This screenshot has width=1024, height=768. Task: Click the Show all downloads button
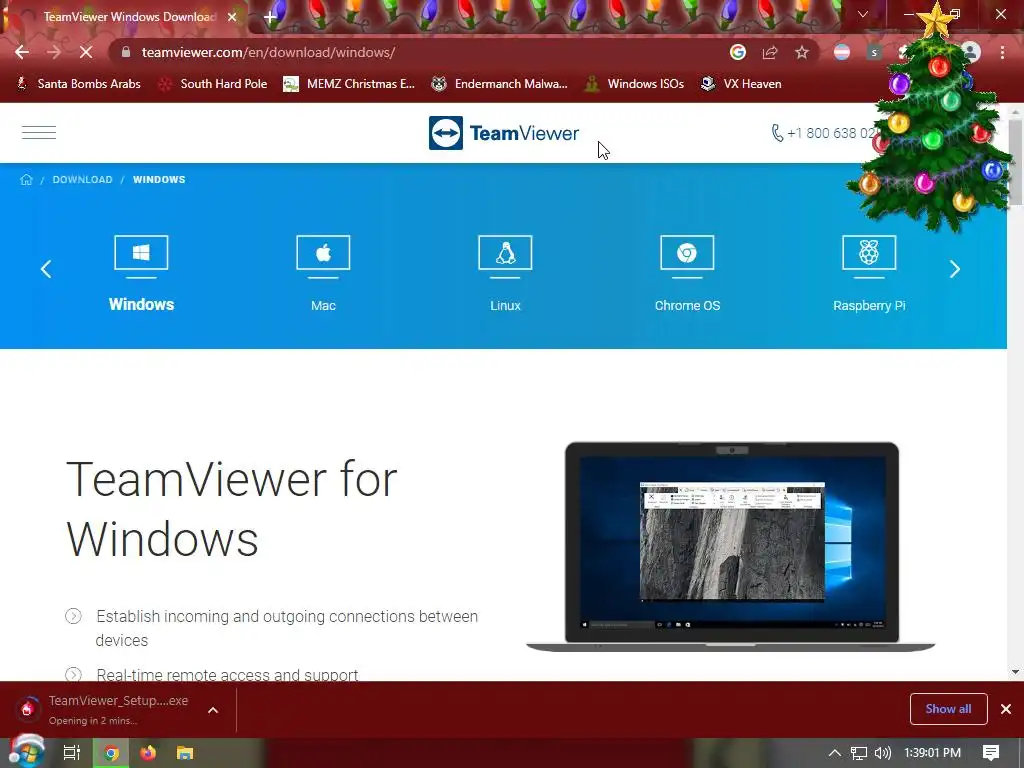[948, 709]
